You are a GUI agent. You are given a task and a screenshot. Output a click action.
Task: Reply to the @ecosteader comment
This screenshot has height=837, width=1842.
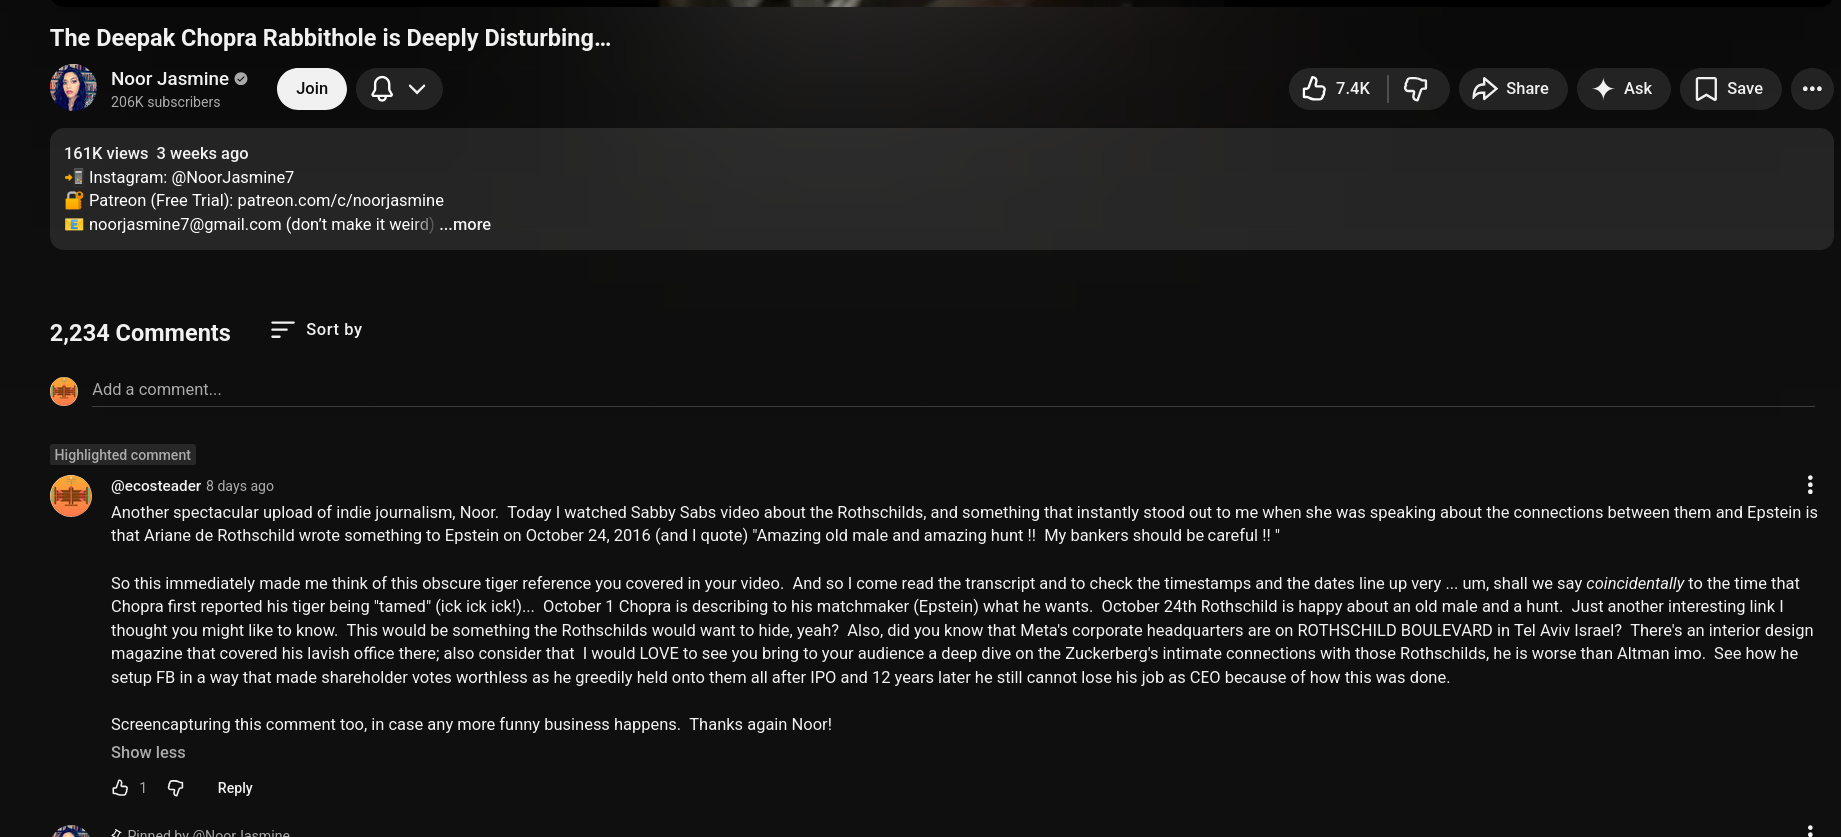[235, 788]
